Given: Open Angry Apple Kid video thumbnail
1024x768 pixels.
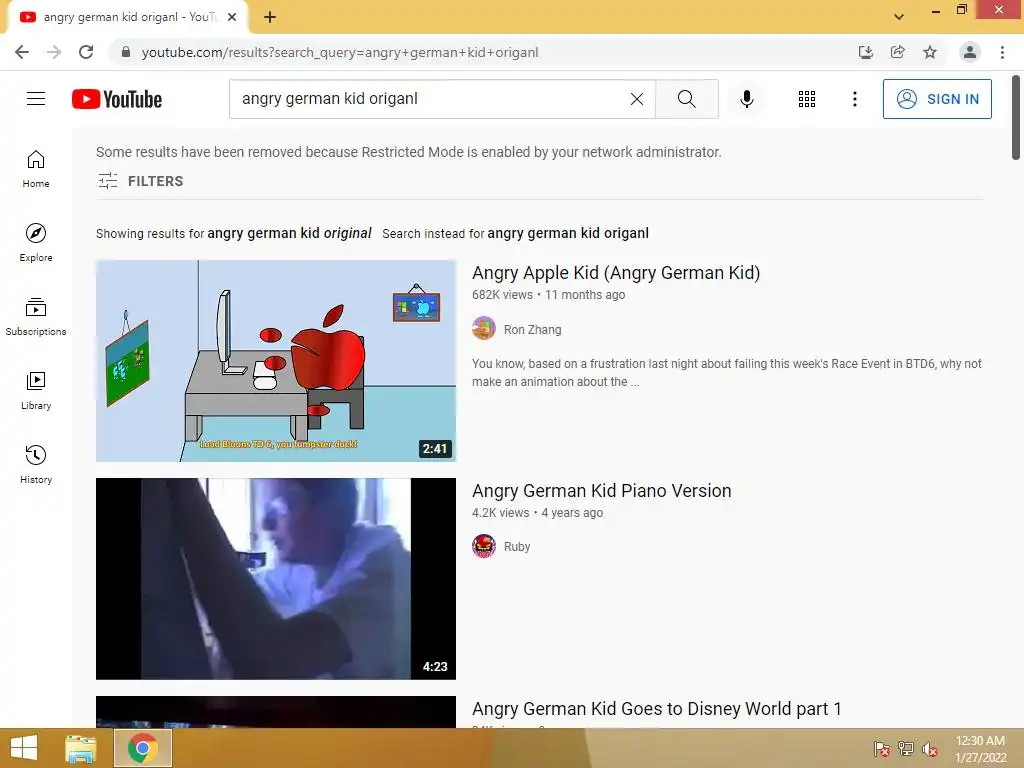Looking at the screenshot, I should click(276, 360).
